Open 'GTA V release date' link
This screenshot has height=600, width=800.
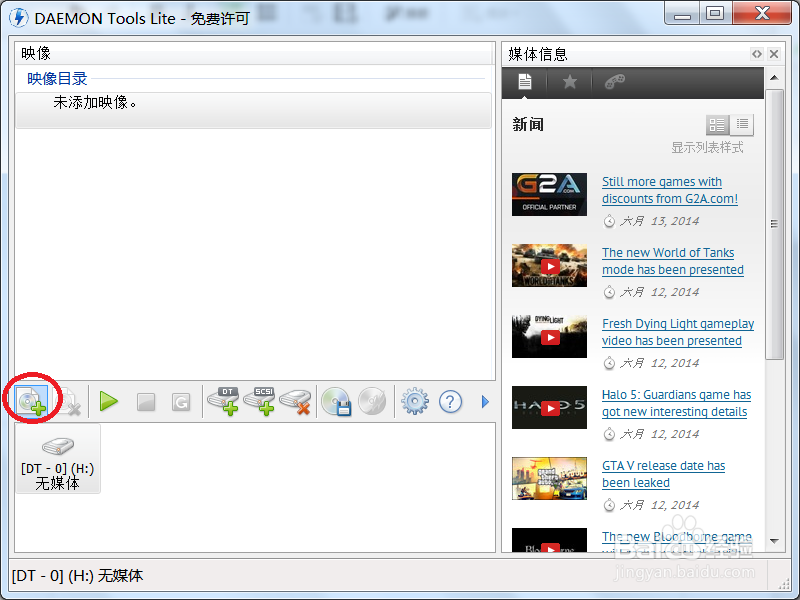pos(663,474)
